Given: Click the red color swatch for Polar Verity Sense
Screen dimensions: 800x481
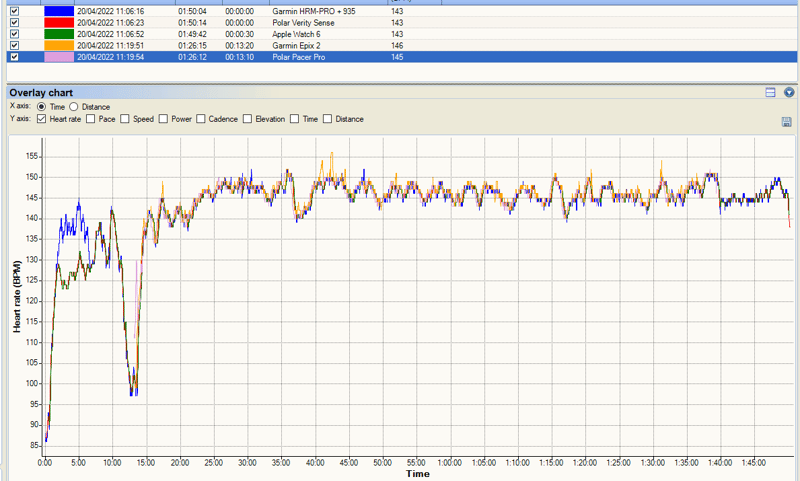Looking at the screenshot, I should tap(59, 22).
